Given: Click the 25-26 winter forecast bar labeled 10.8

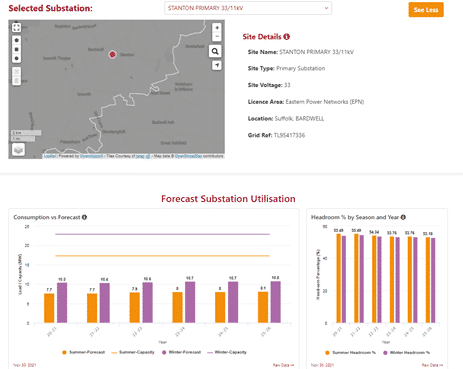Looking at the screenshot, I should point(276,302).
